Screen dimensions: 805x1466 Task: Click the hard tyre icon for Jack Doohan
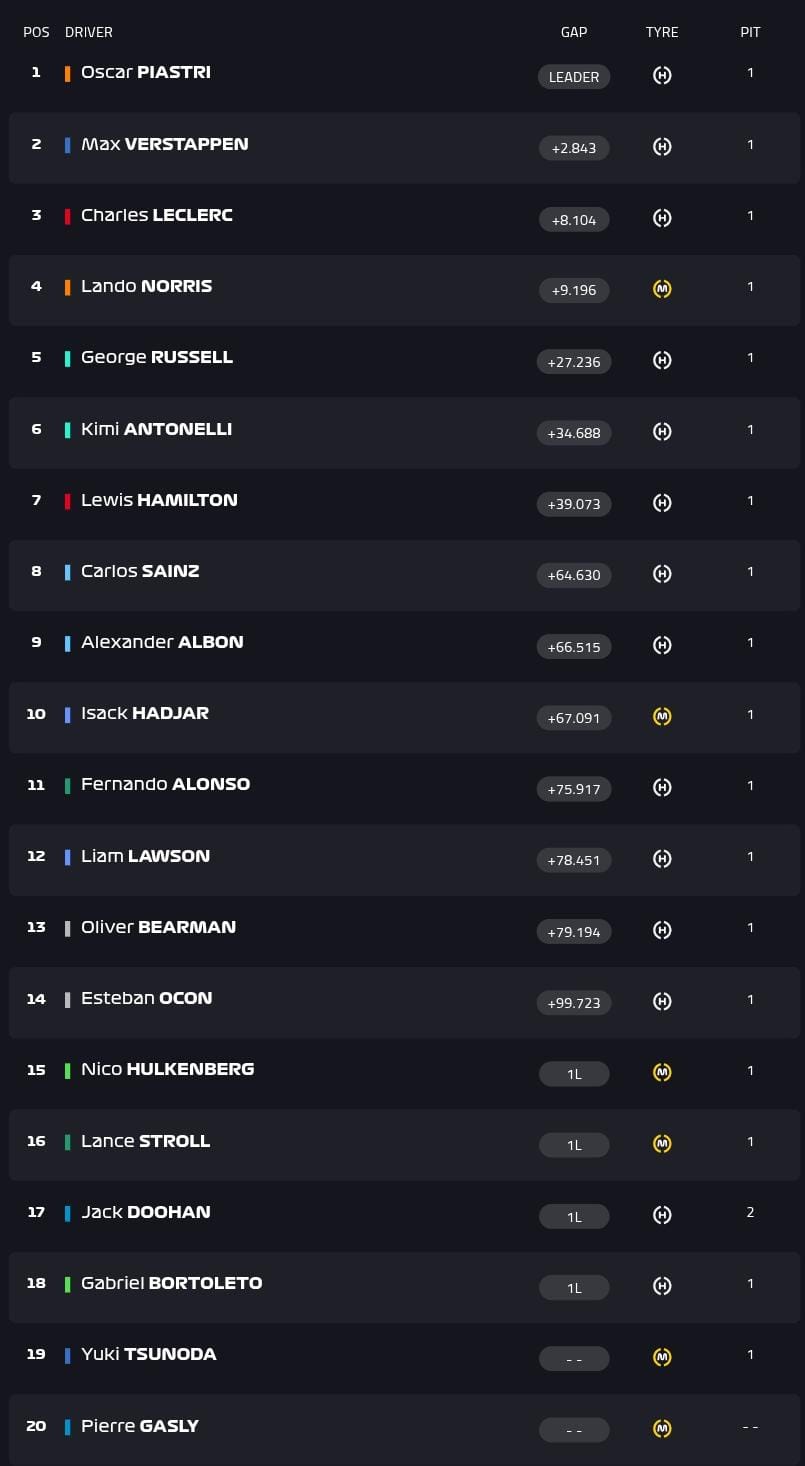pyautogui.click(x=662, y=1215)
